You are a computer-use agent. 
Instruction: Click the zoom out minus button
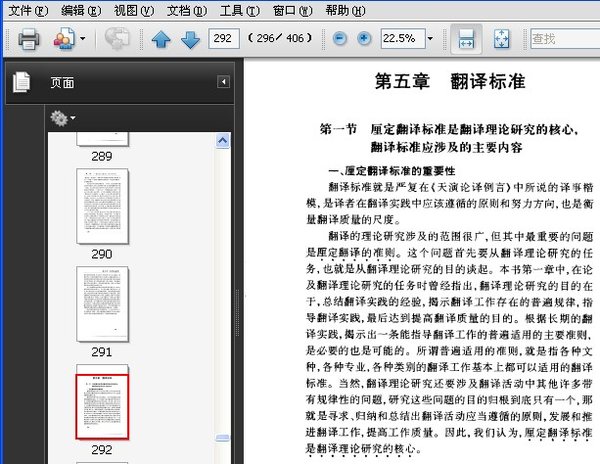(x=341, y=39)
